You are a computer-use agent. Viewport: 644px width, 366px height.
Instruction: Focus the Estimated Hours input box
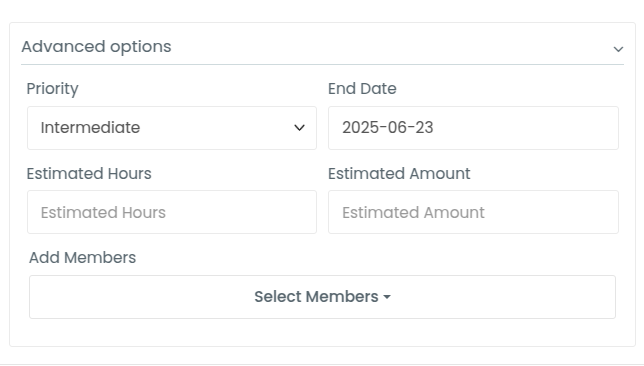[172, 212]
